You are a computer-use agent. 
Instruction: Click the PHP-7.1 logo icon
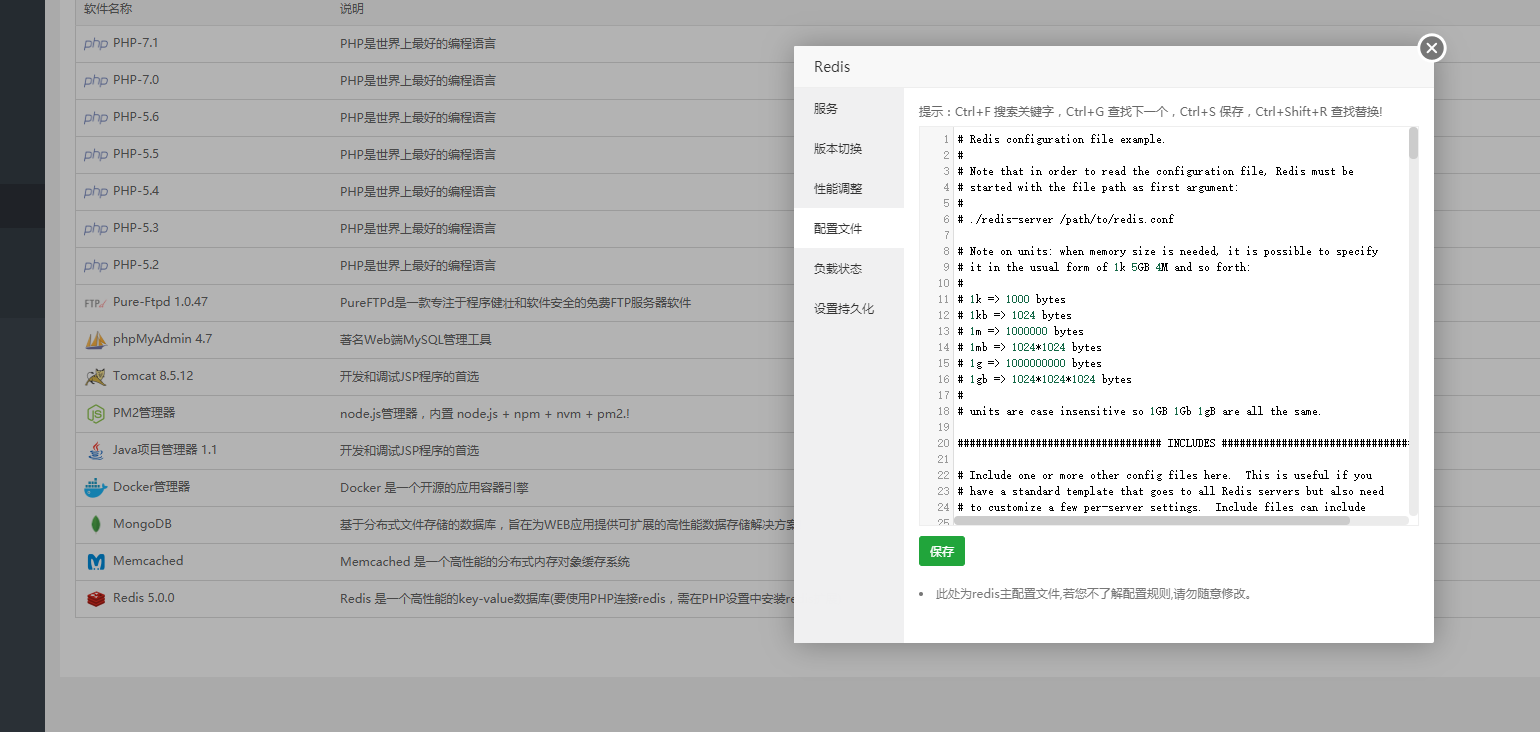tap(96, 43)
